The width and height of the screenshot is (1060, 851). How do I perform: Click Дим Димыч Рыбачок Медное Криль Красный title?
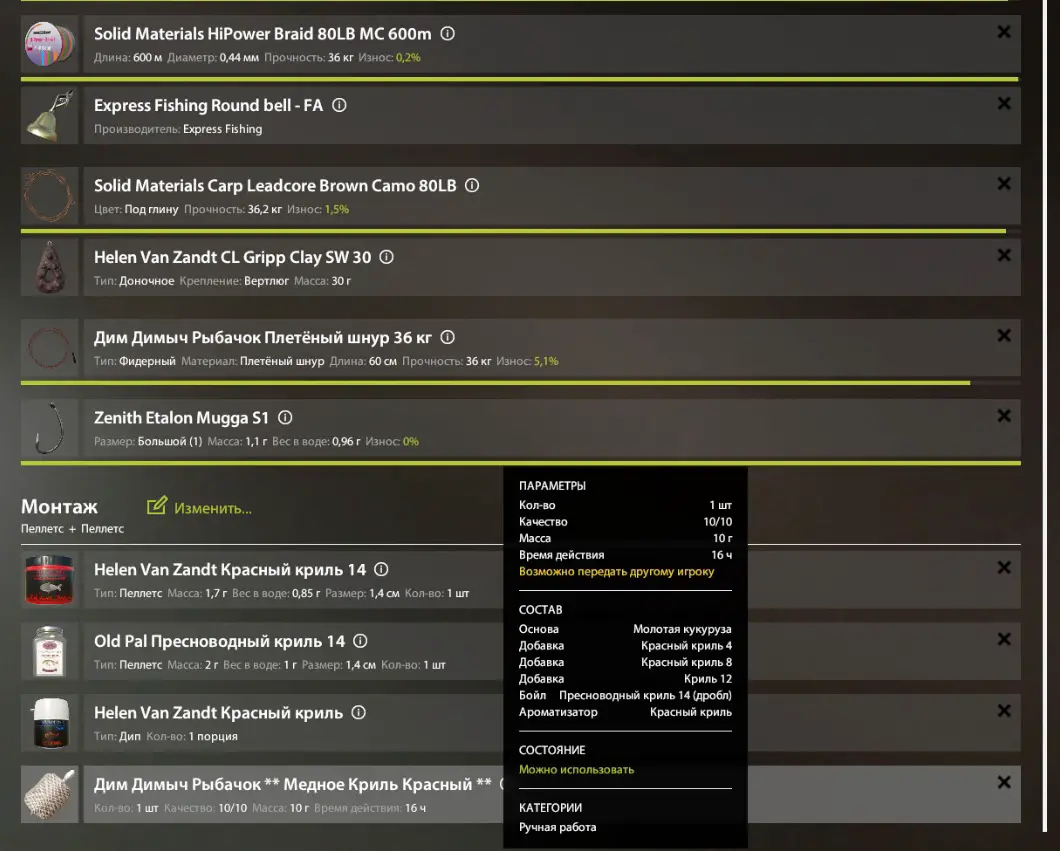(293, 785)
